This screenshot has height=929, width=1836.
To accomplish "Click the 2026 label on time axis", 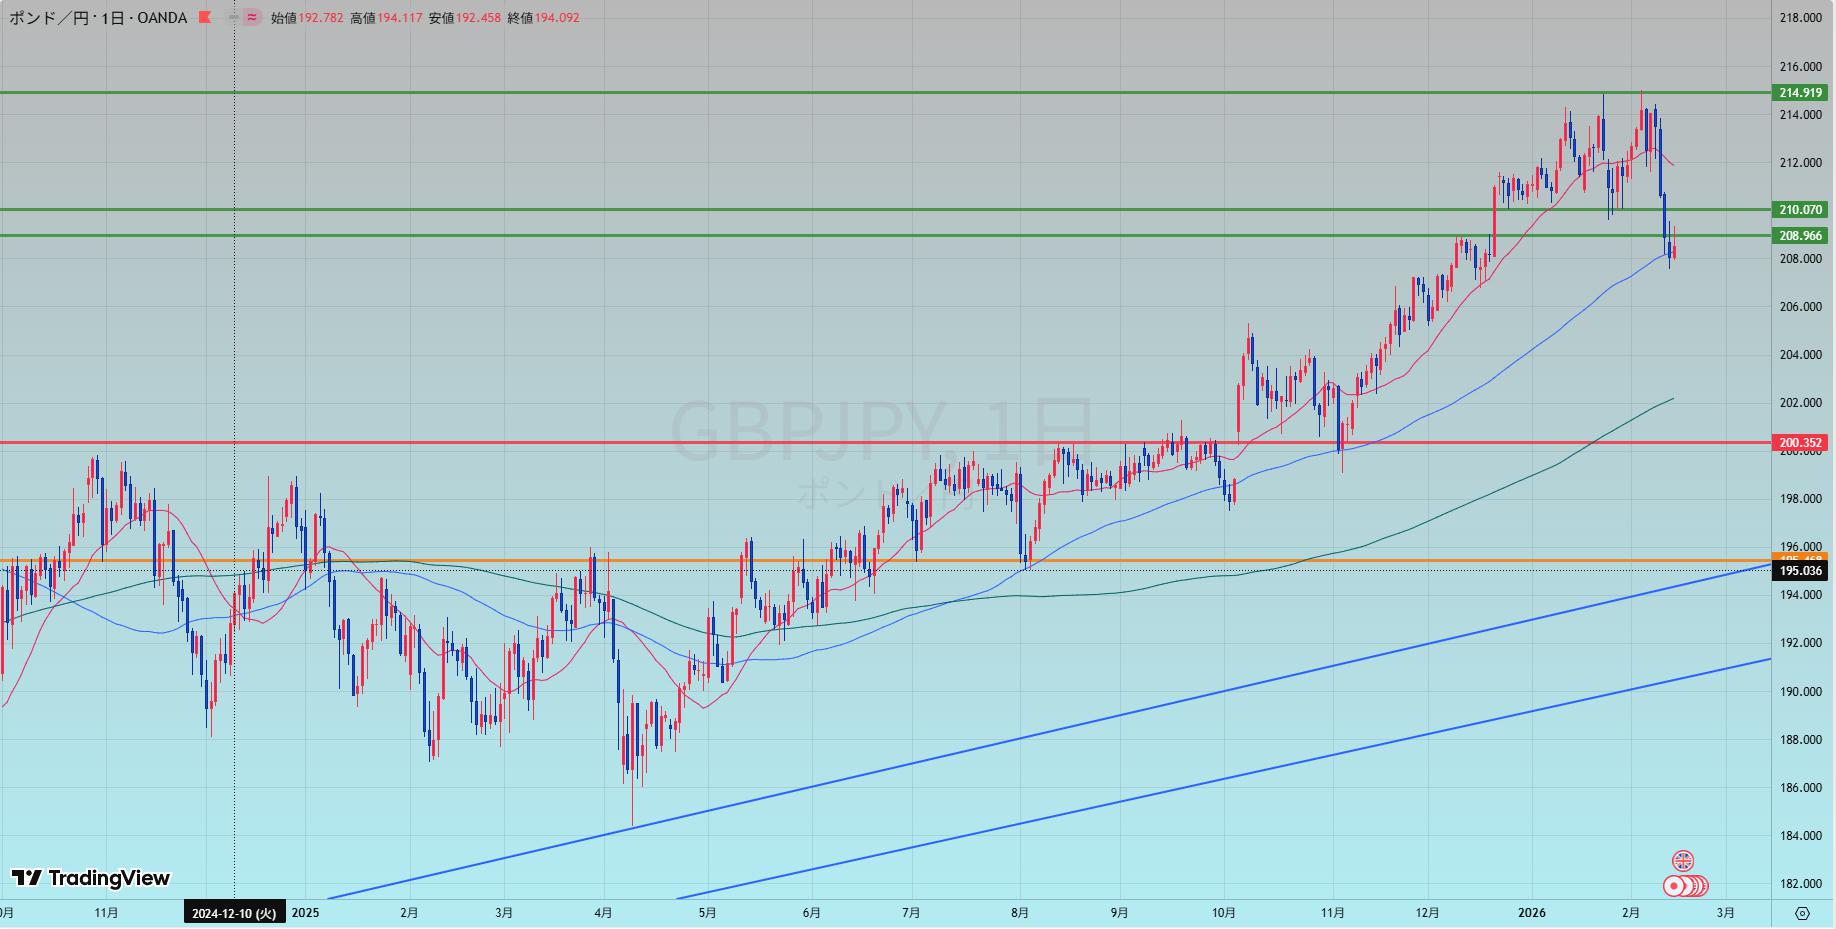I will click(x=1531, y=913).
